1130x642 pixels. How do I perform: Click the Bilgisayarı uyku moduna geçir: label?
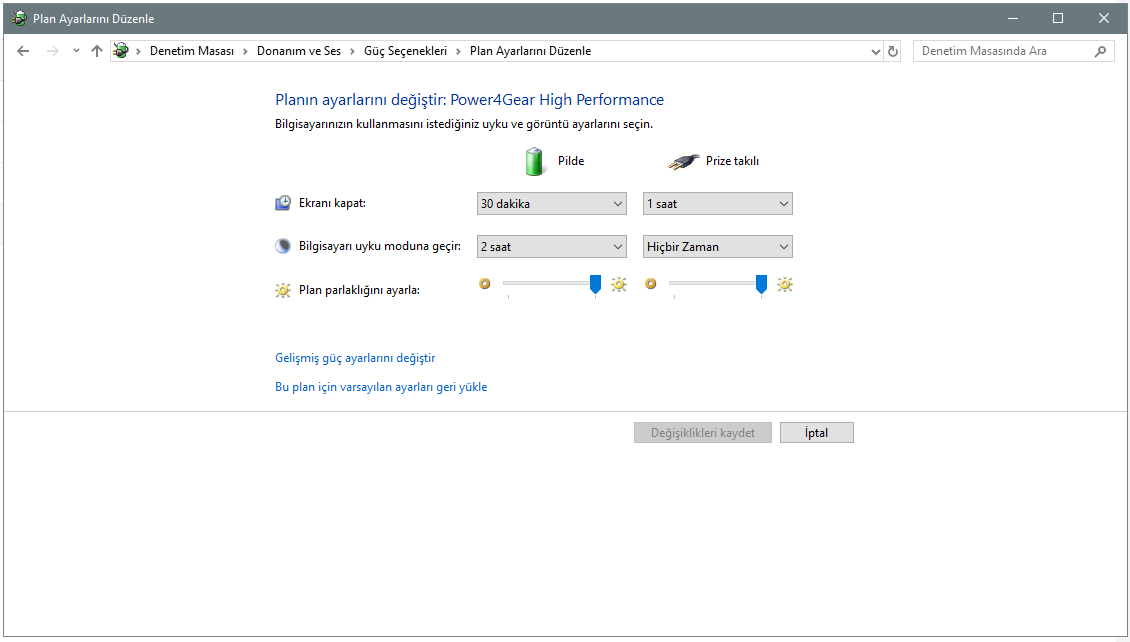coord(380,246)
